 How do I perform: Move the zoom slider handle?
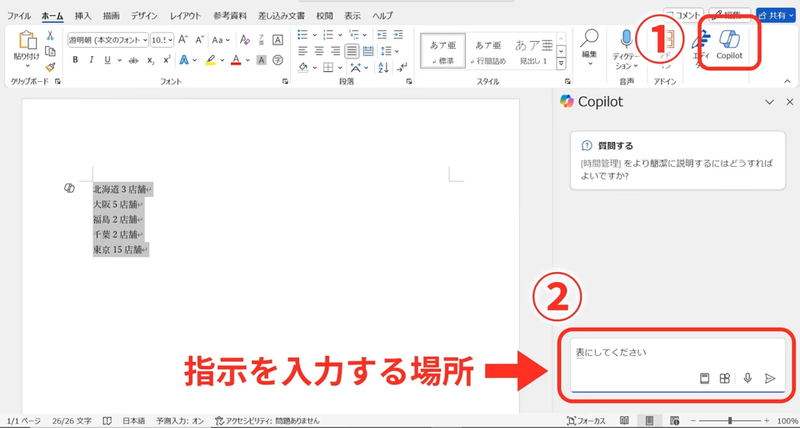(730, 421)
